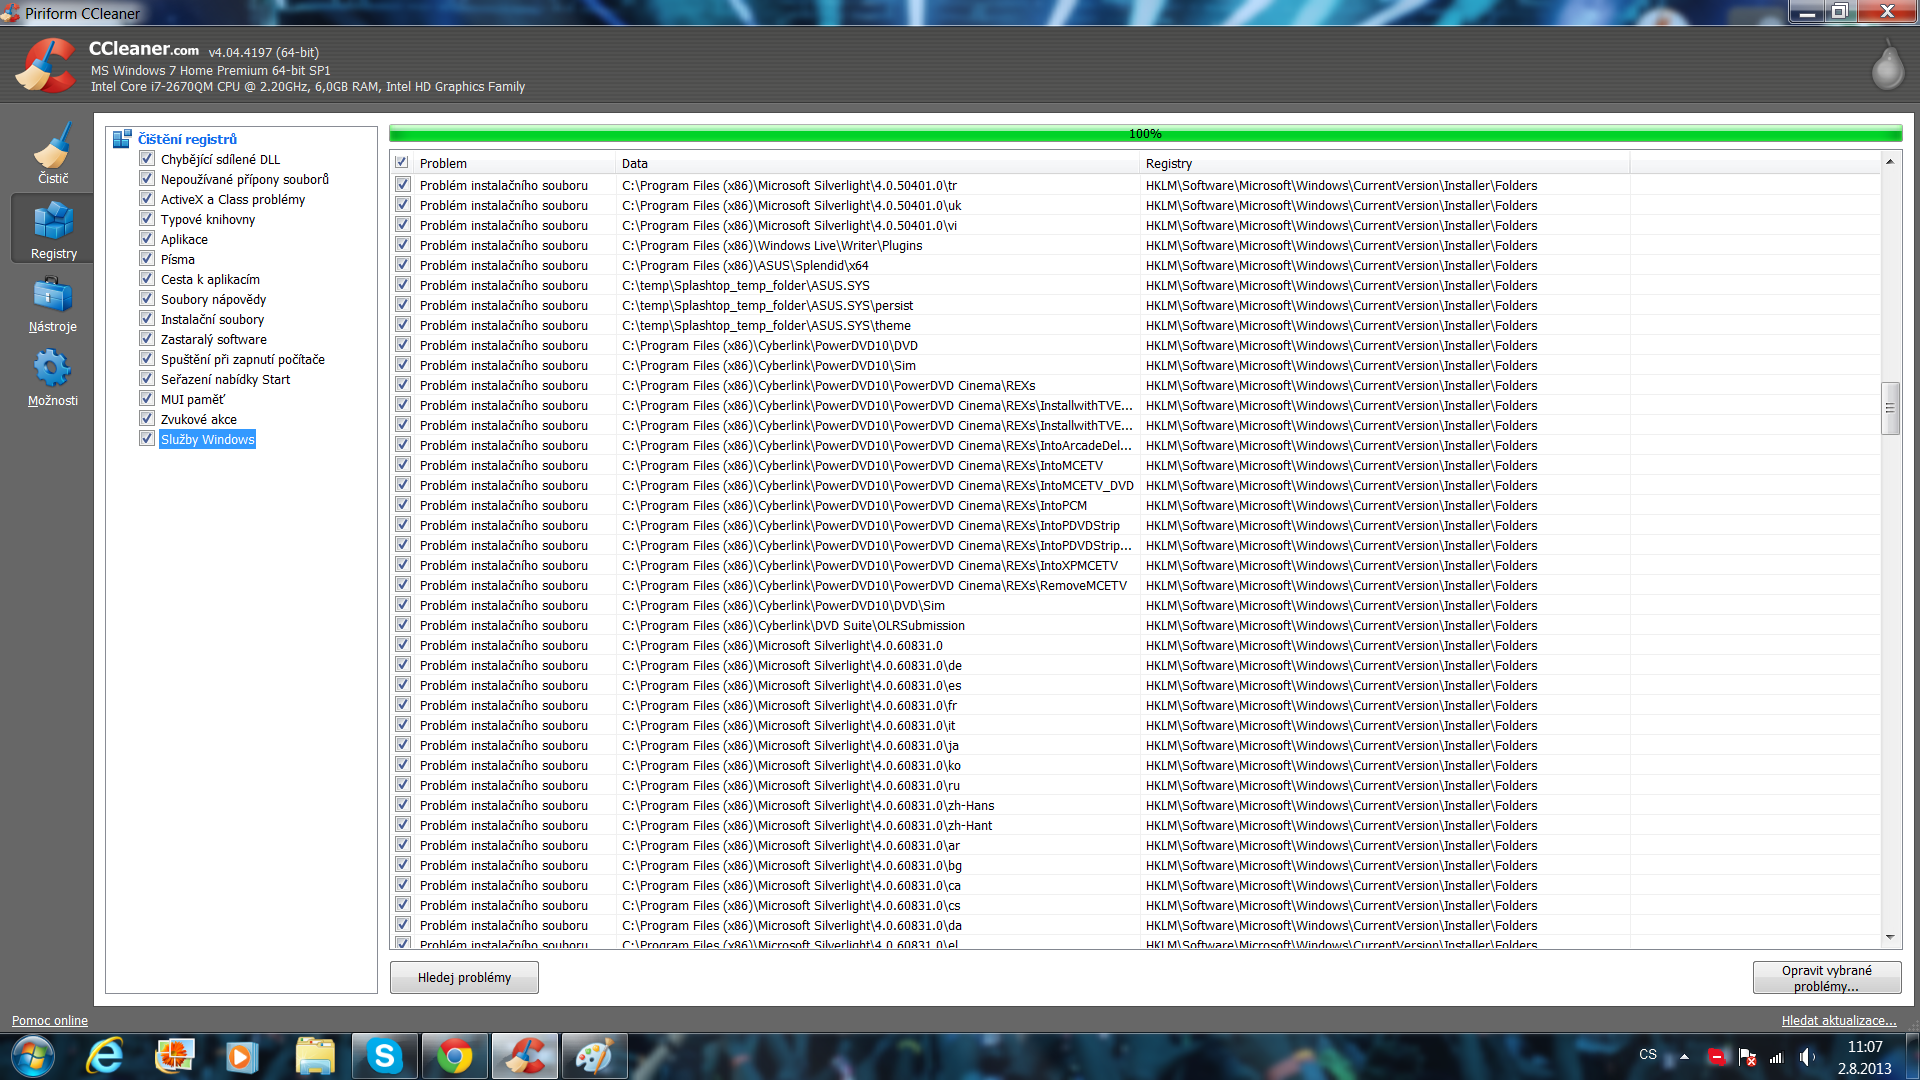Launch Internet Explorer from taskbar
The image size is (1920, 1080).
pyautogui.click(x=105, y=1056)
